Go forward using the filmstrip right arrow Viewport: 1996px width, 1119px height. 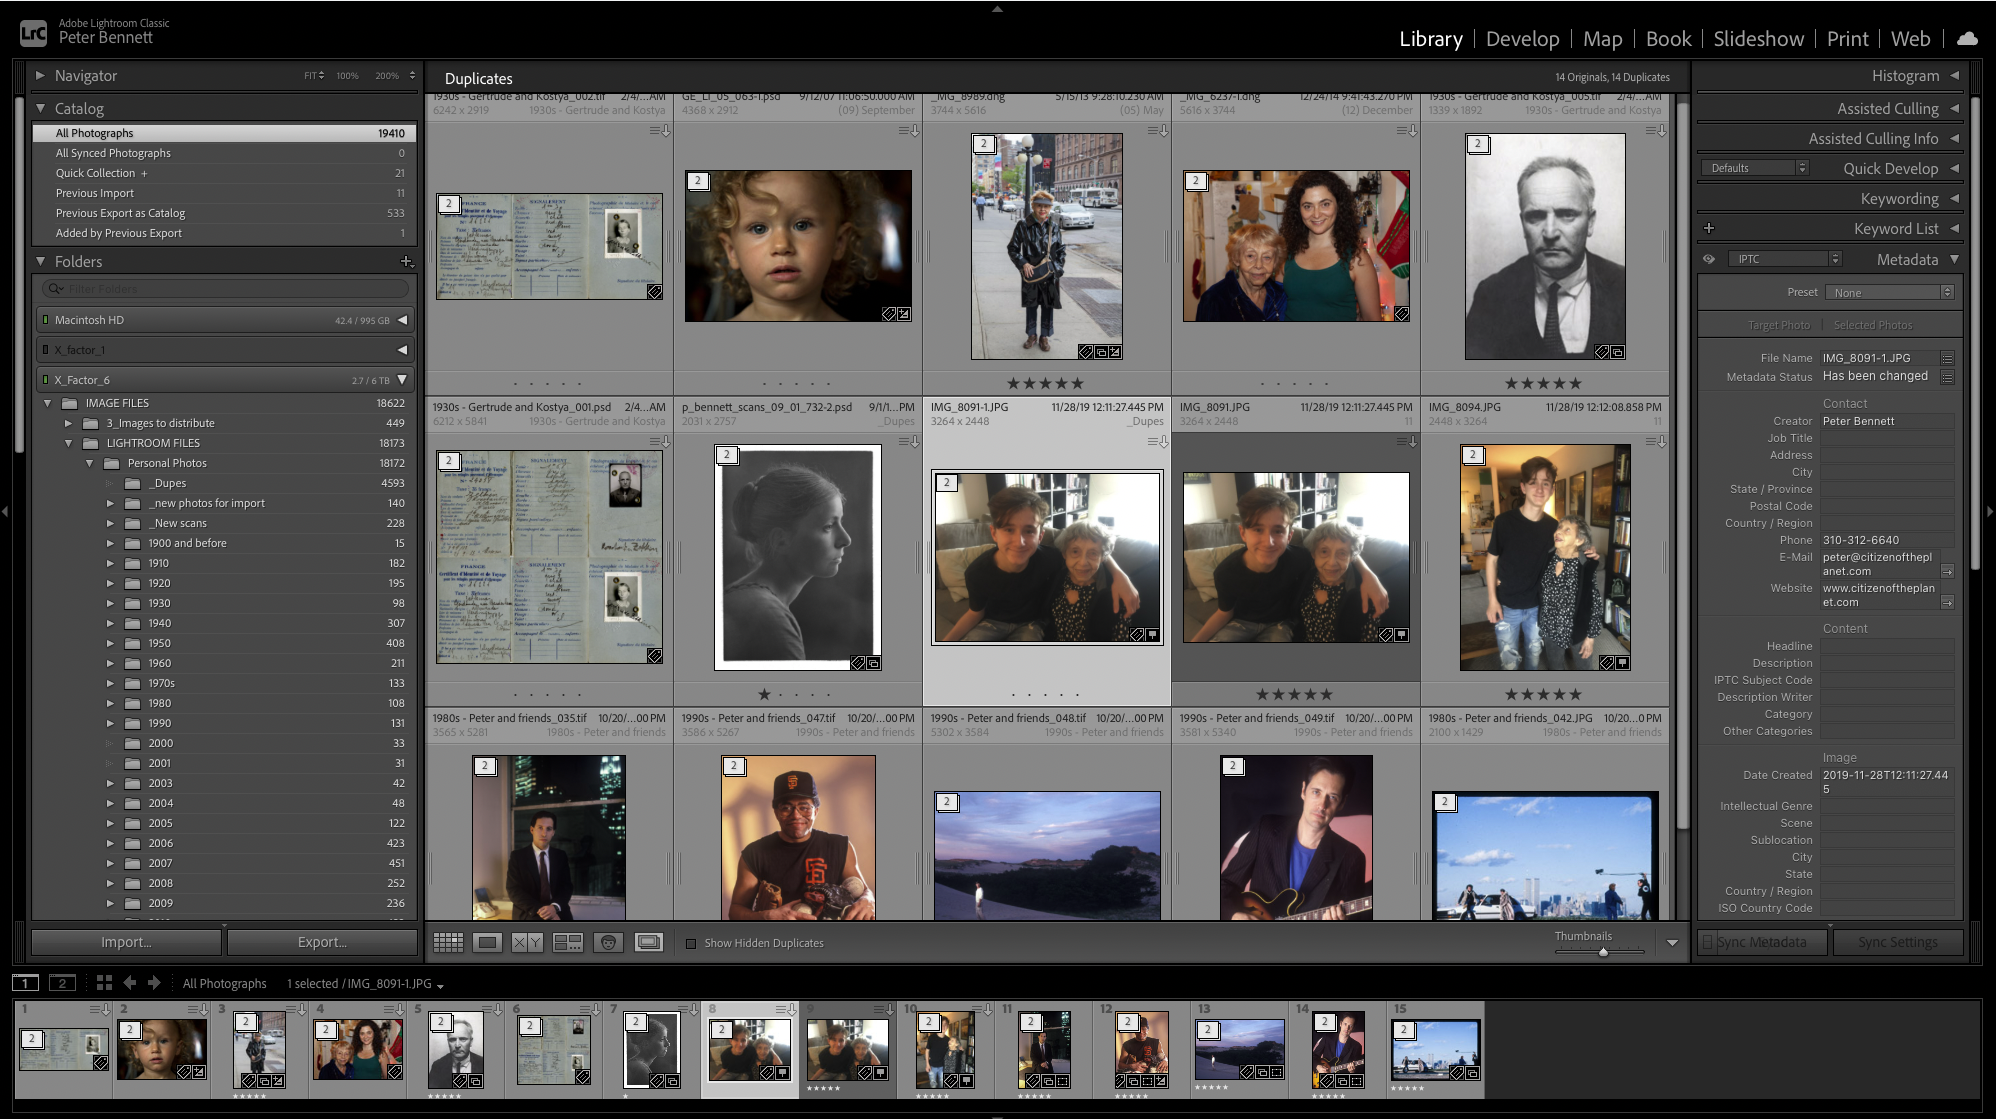pos(154,983)
